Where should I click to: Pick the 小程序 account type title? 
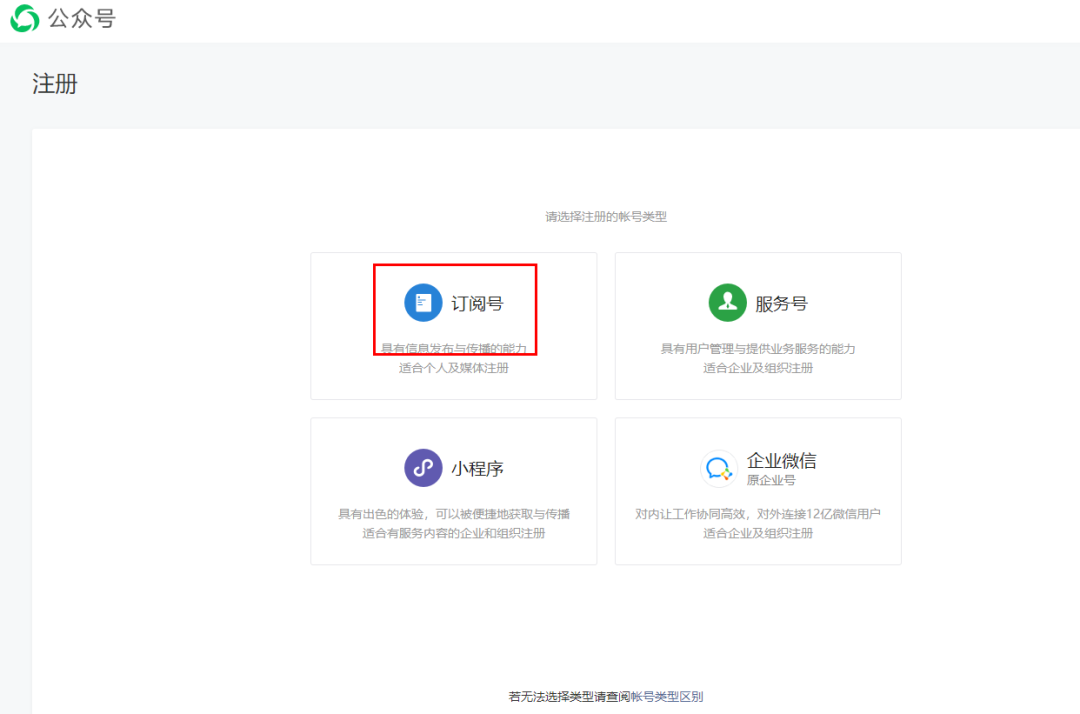(x=477, y=468)
